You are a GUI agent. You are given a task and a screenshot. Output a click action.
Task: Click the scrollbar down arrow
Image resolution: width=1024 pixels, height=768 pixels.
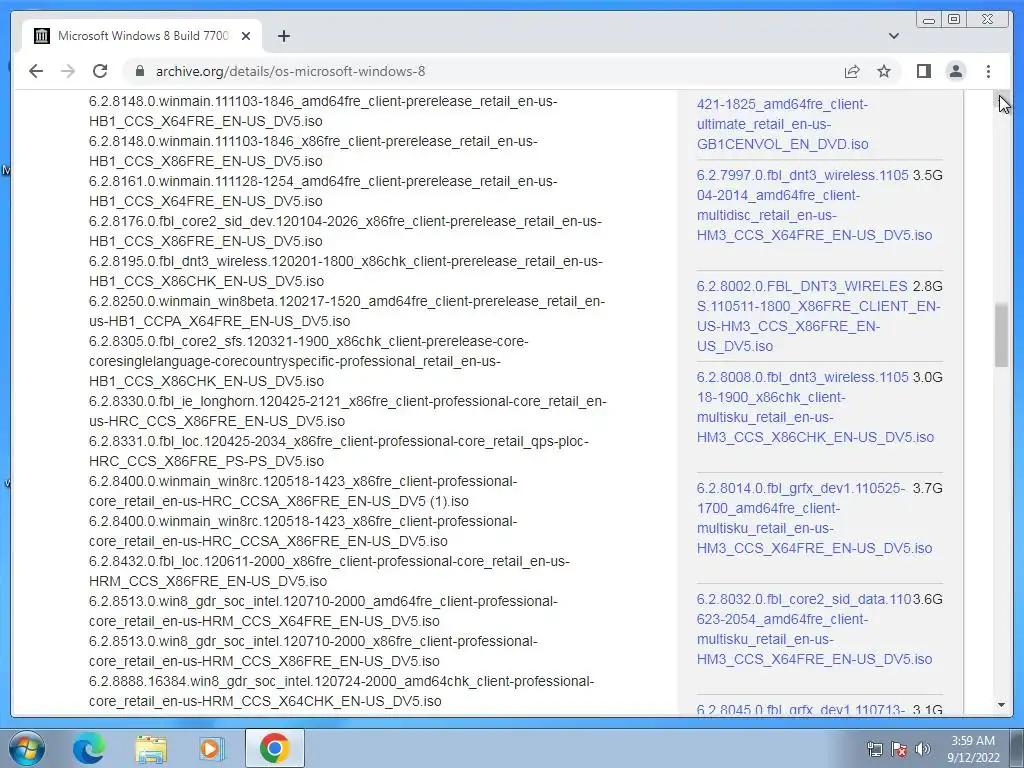point(1001,705)
